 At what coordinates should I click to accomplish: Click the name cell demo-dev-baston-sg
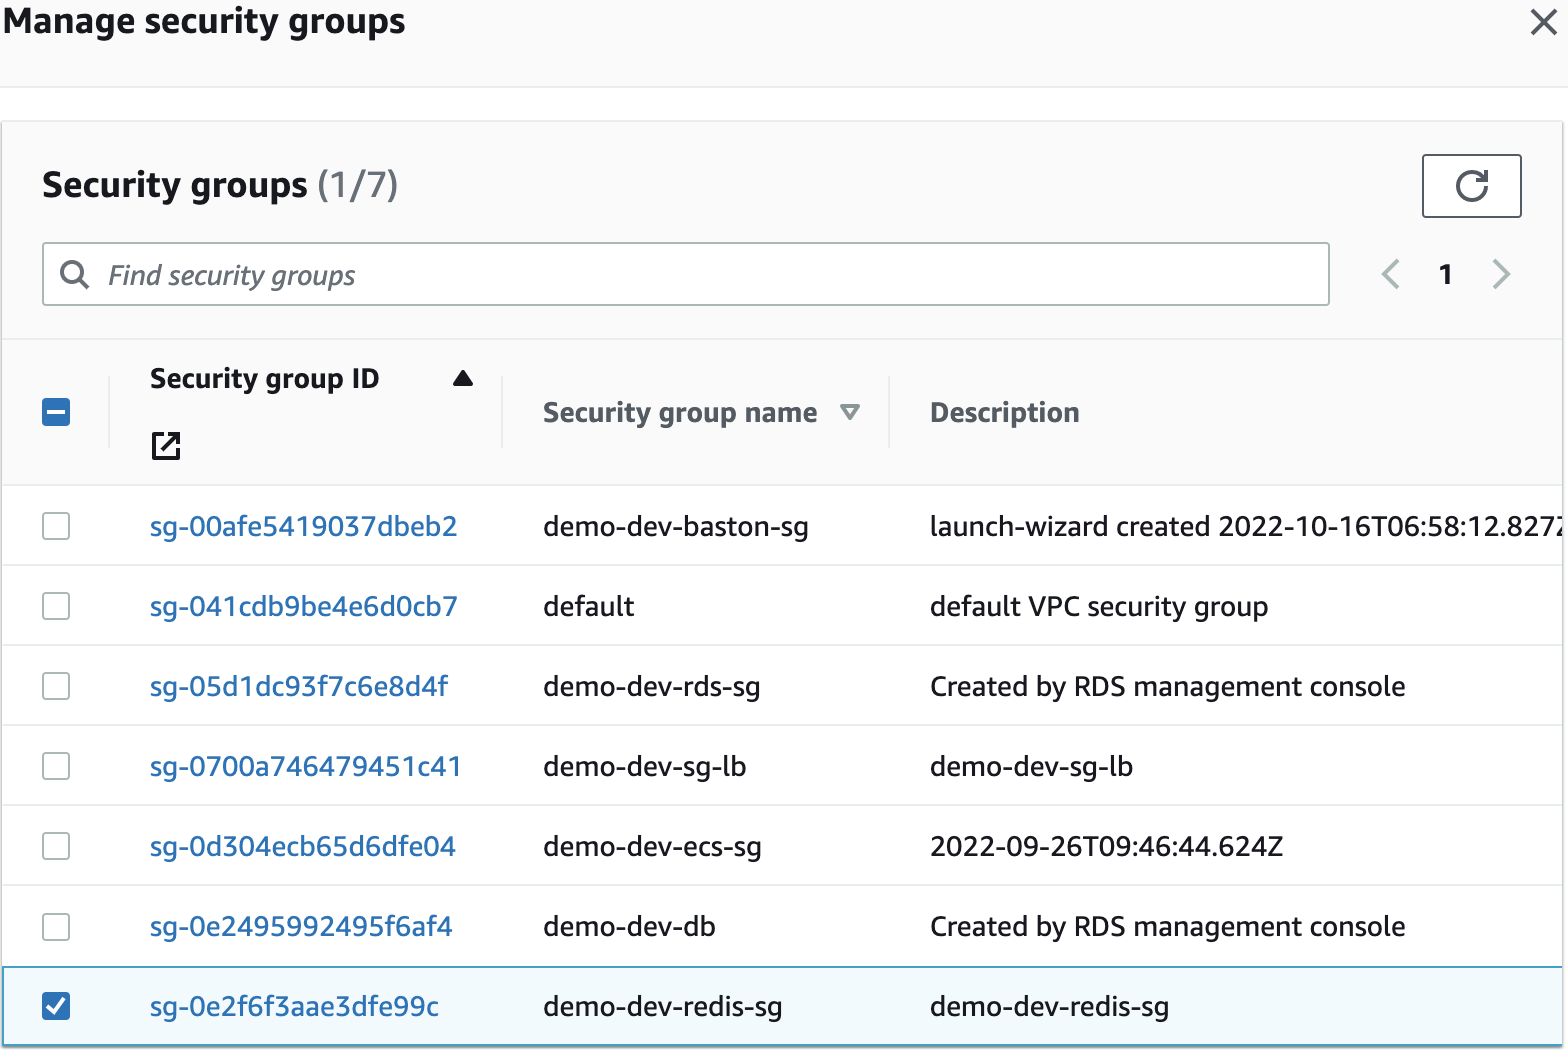(x=676, y=526)
